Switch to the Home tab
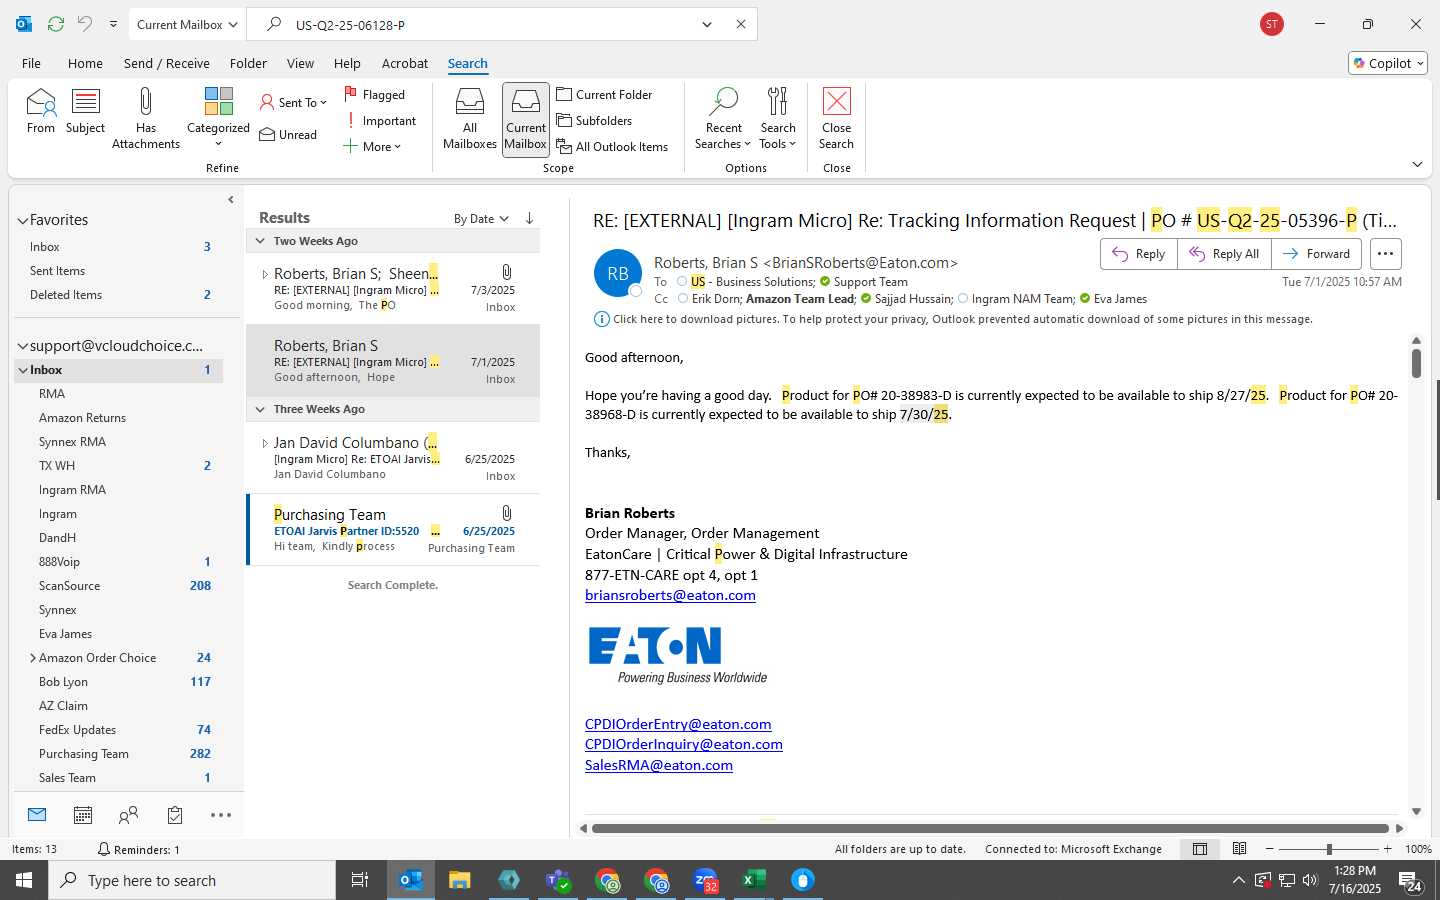This screenshot has width=1440, height=900. coord(85,63)
